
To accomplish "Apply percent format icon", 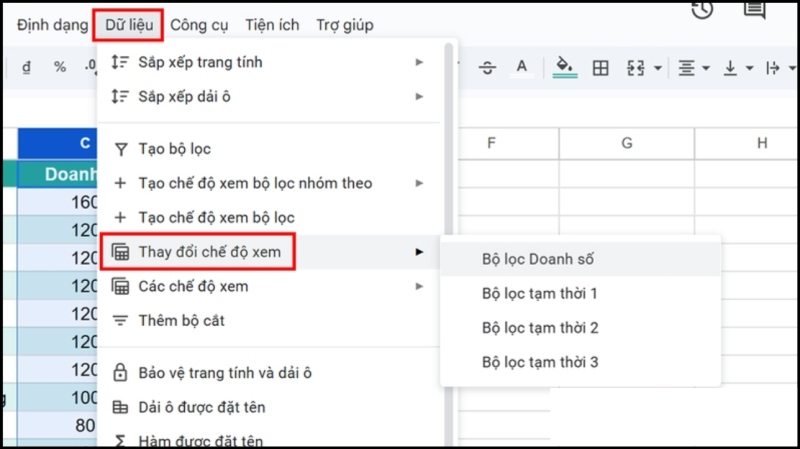I will [x=60, y=67].
